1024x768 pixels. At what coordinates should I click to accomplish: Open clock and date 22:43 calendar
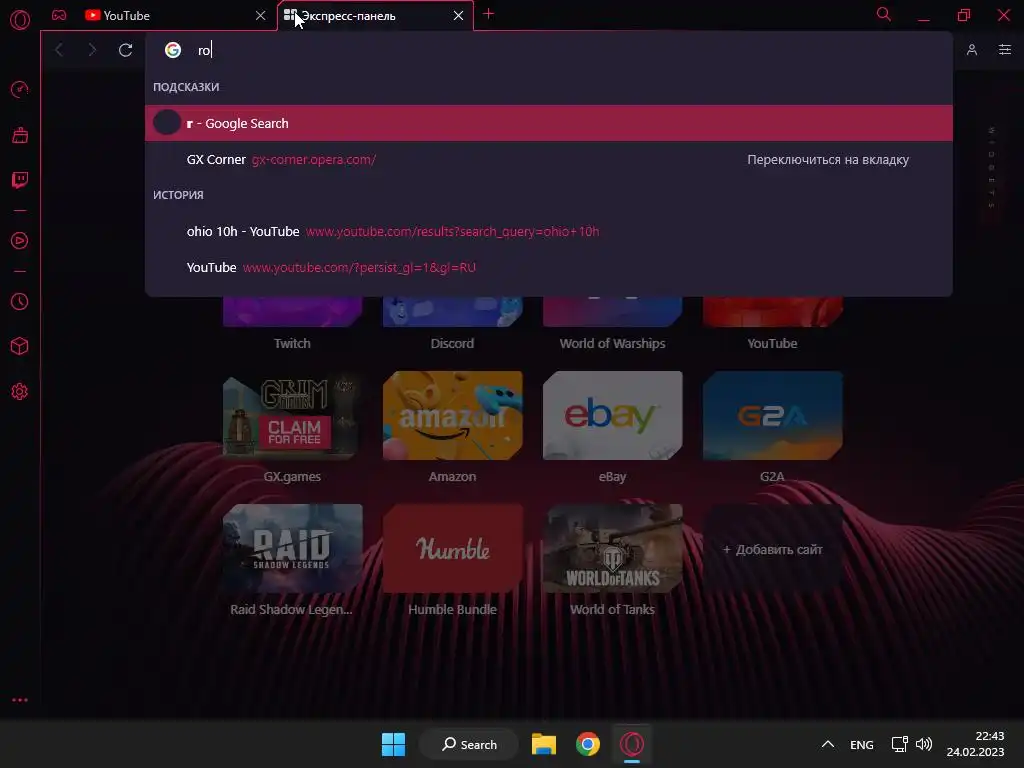coord(975,744)
